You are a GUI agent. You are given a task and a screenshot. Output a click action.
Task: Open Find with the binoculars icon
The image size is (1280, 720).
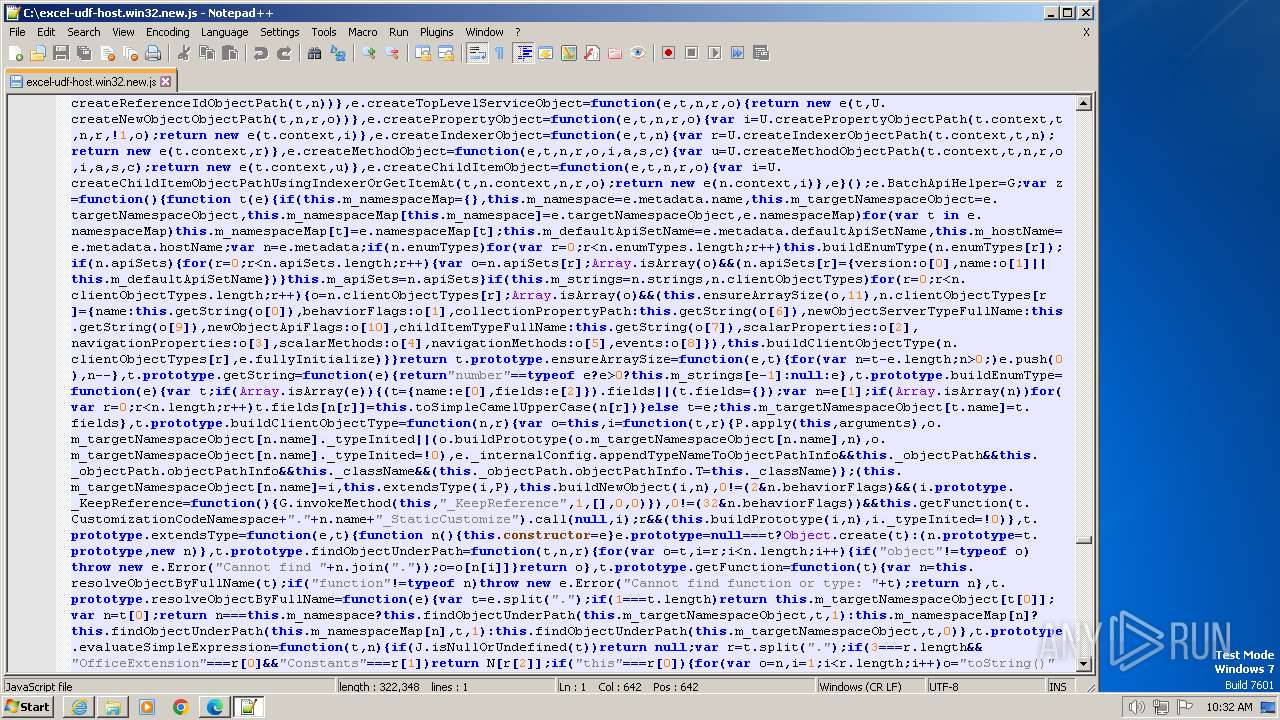click(x=314, y=53)
